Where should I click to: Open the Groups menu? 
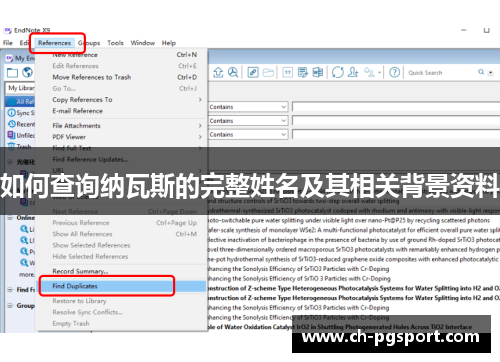[x=89, y=43]
